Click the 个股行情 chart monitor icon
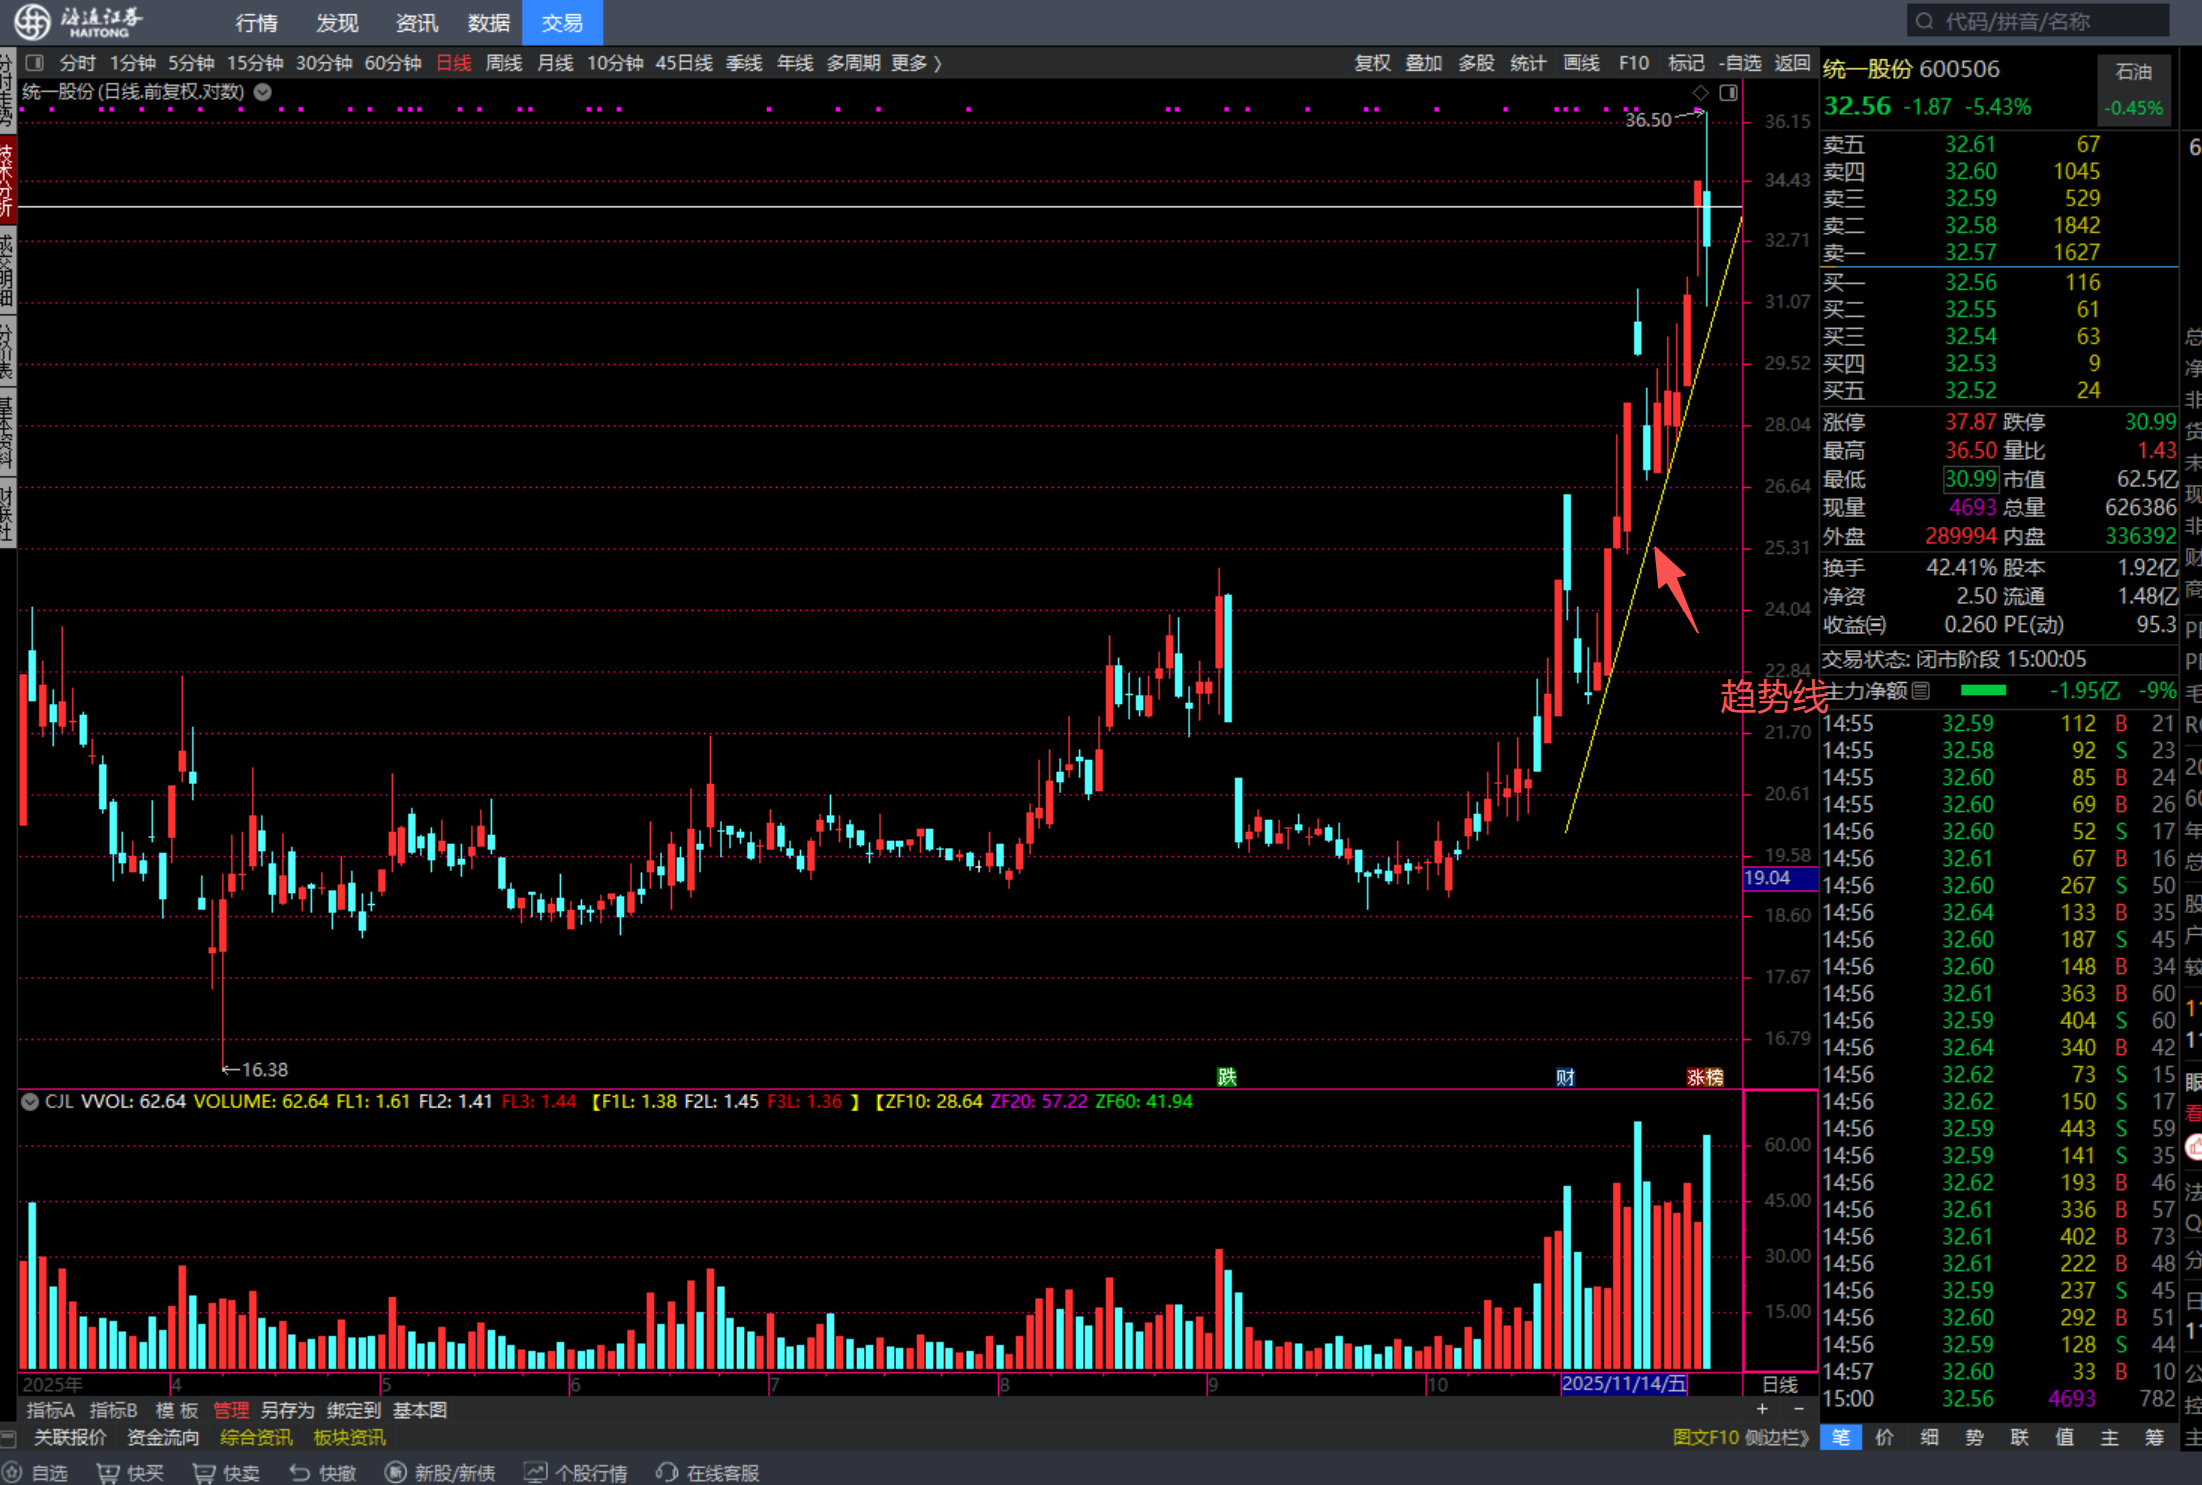2202x1485 pixels. [536, 1473]
